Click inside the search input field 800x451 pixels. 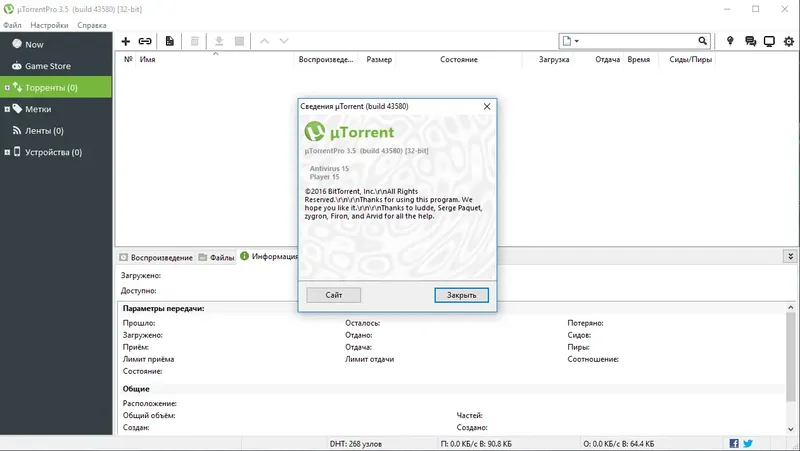tap(638, 41)
